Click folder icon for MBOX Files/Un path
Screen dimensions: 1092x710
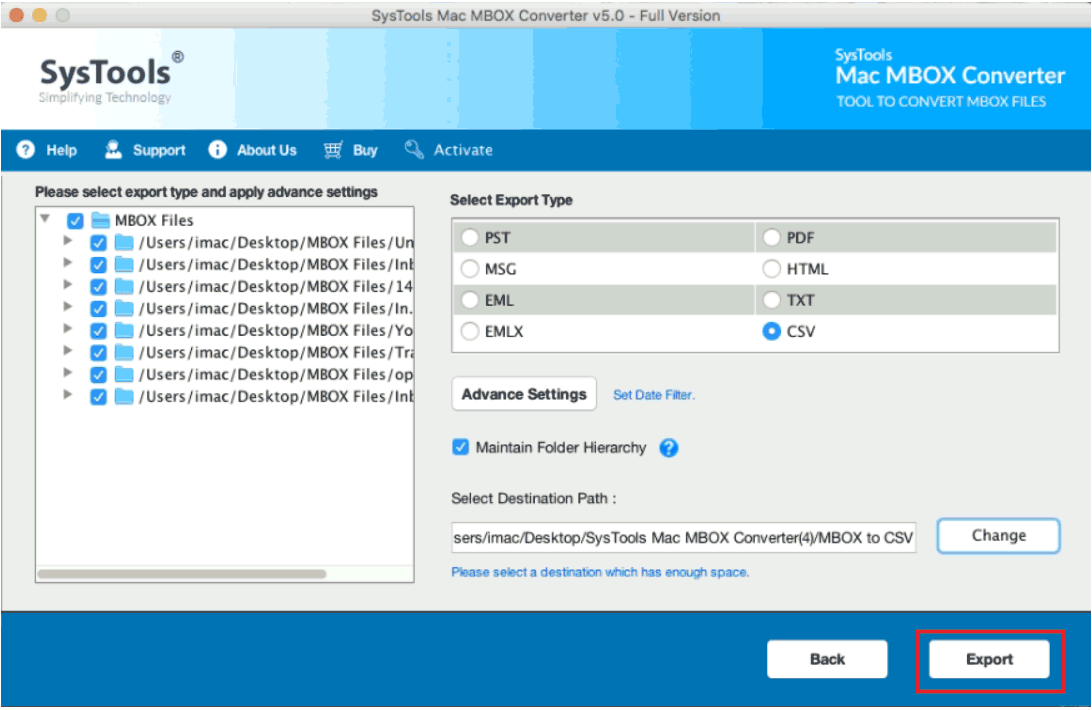tap(124, 242)
